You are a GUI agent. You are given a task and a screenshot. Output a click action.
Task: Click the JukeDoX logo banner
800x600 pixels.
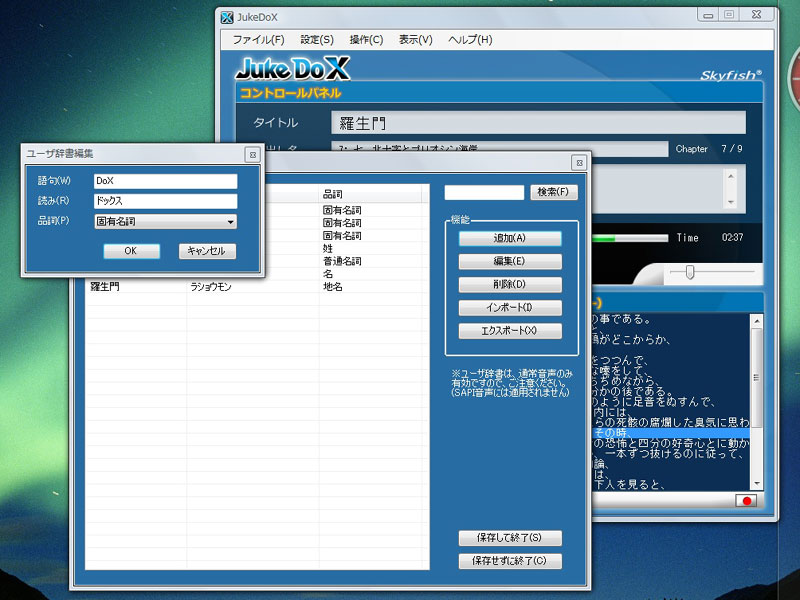(x=293, y=68)
